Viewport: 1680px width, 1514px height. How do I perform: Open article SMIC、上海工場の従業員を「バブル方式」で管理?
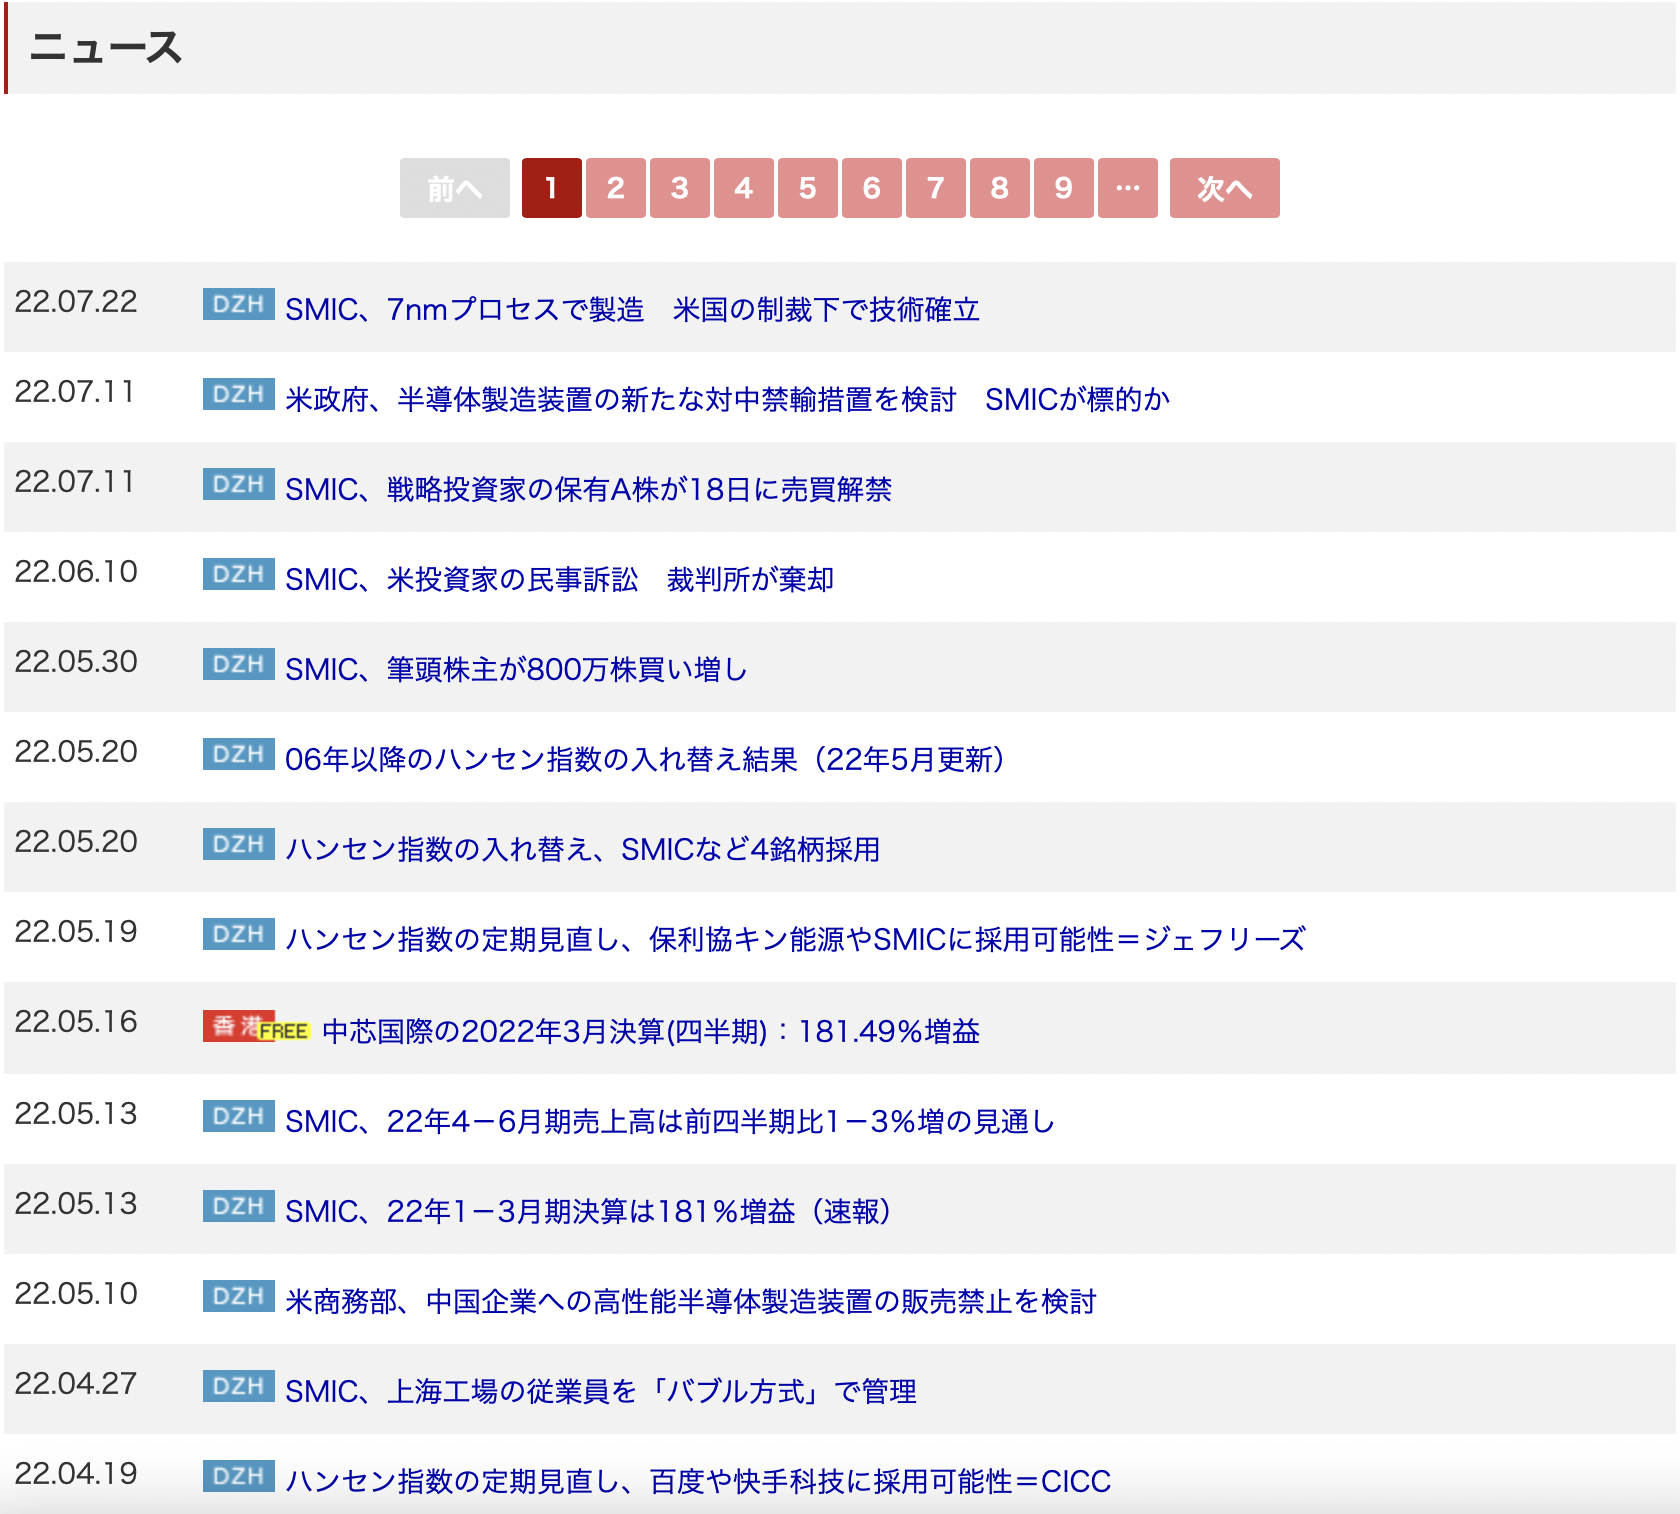[x=600, y=1391]
